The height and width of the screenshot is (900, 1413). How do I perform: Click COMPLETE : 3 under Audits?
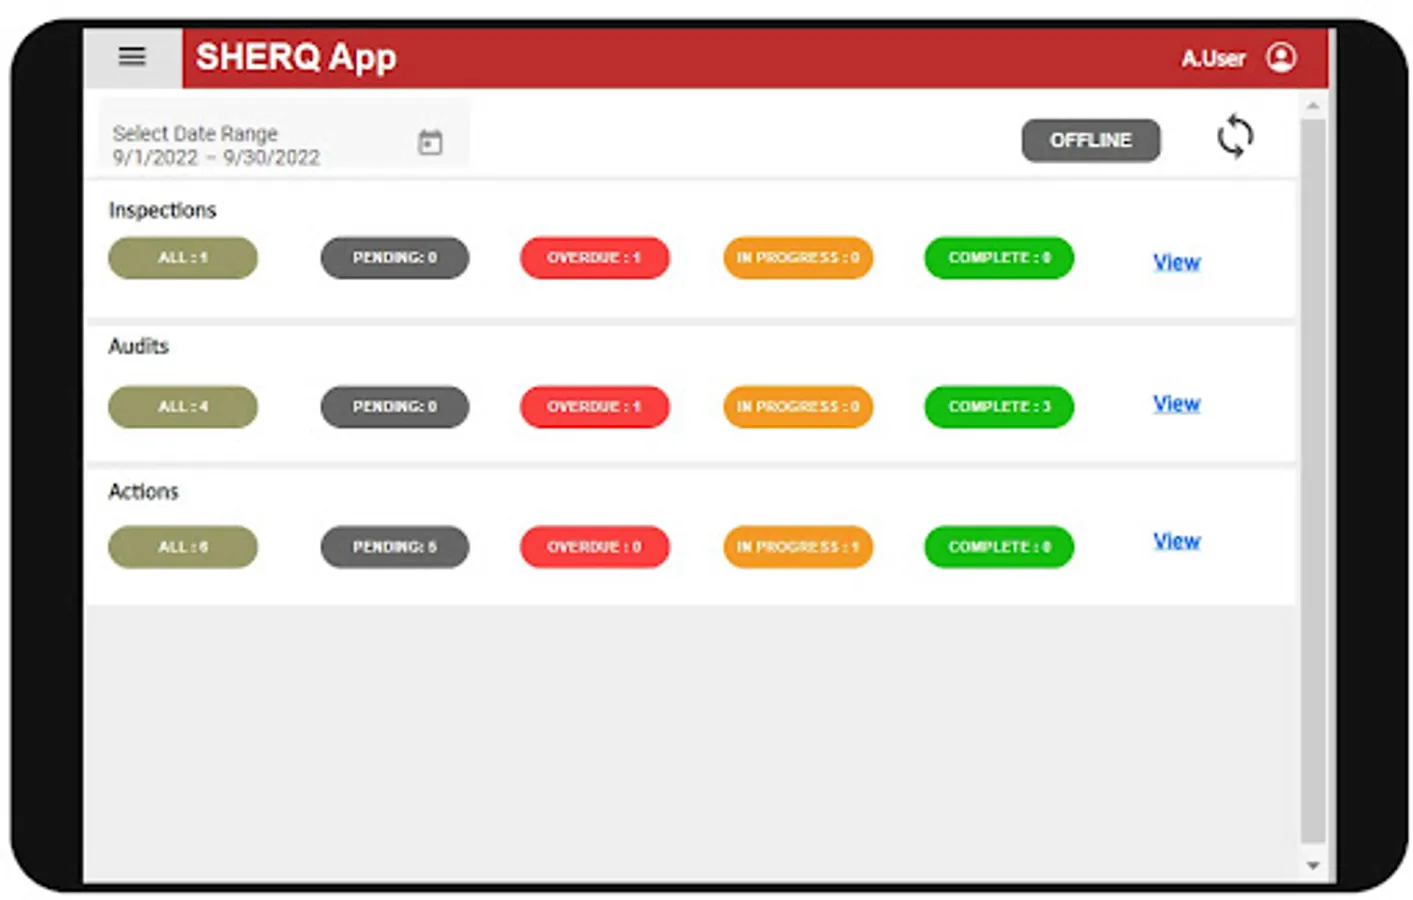[997, 407]
